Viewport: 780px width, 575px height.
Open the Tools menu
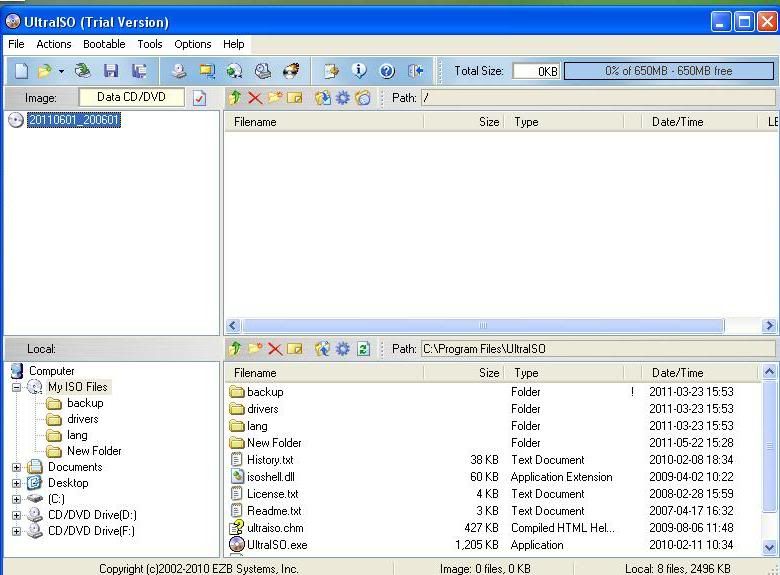150,44
